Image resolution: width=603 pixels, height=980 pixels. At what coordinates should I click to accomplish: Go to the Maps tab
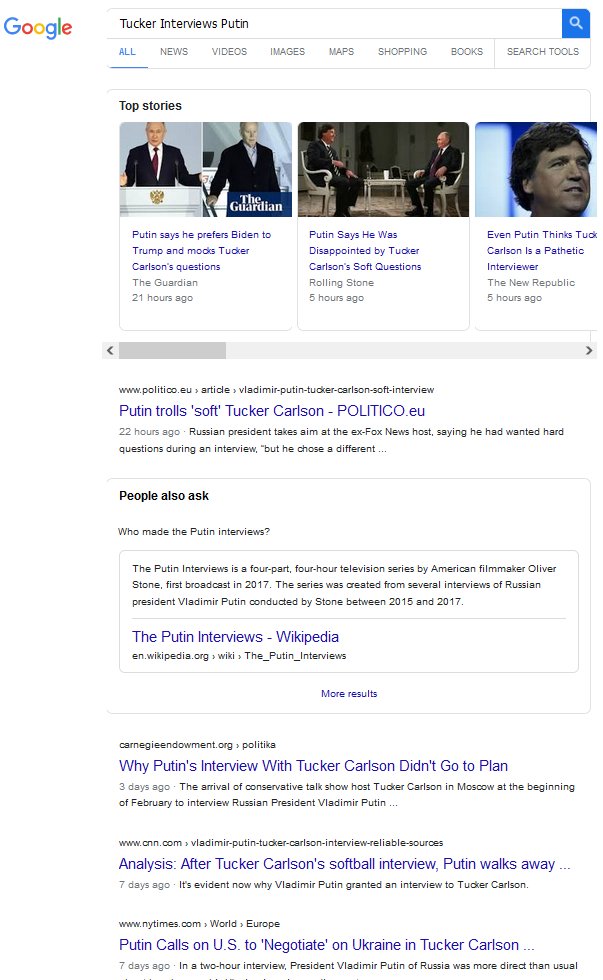[x=341, y=52]
